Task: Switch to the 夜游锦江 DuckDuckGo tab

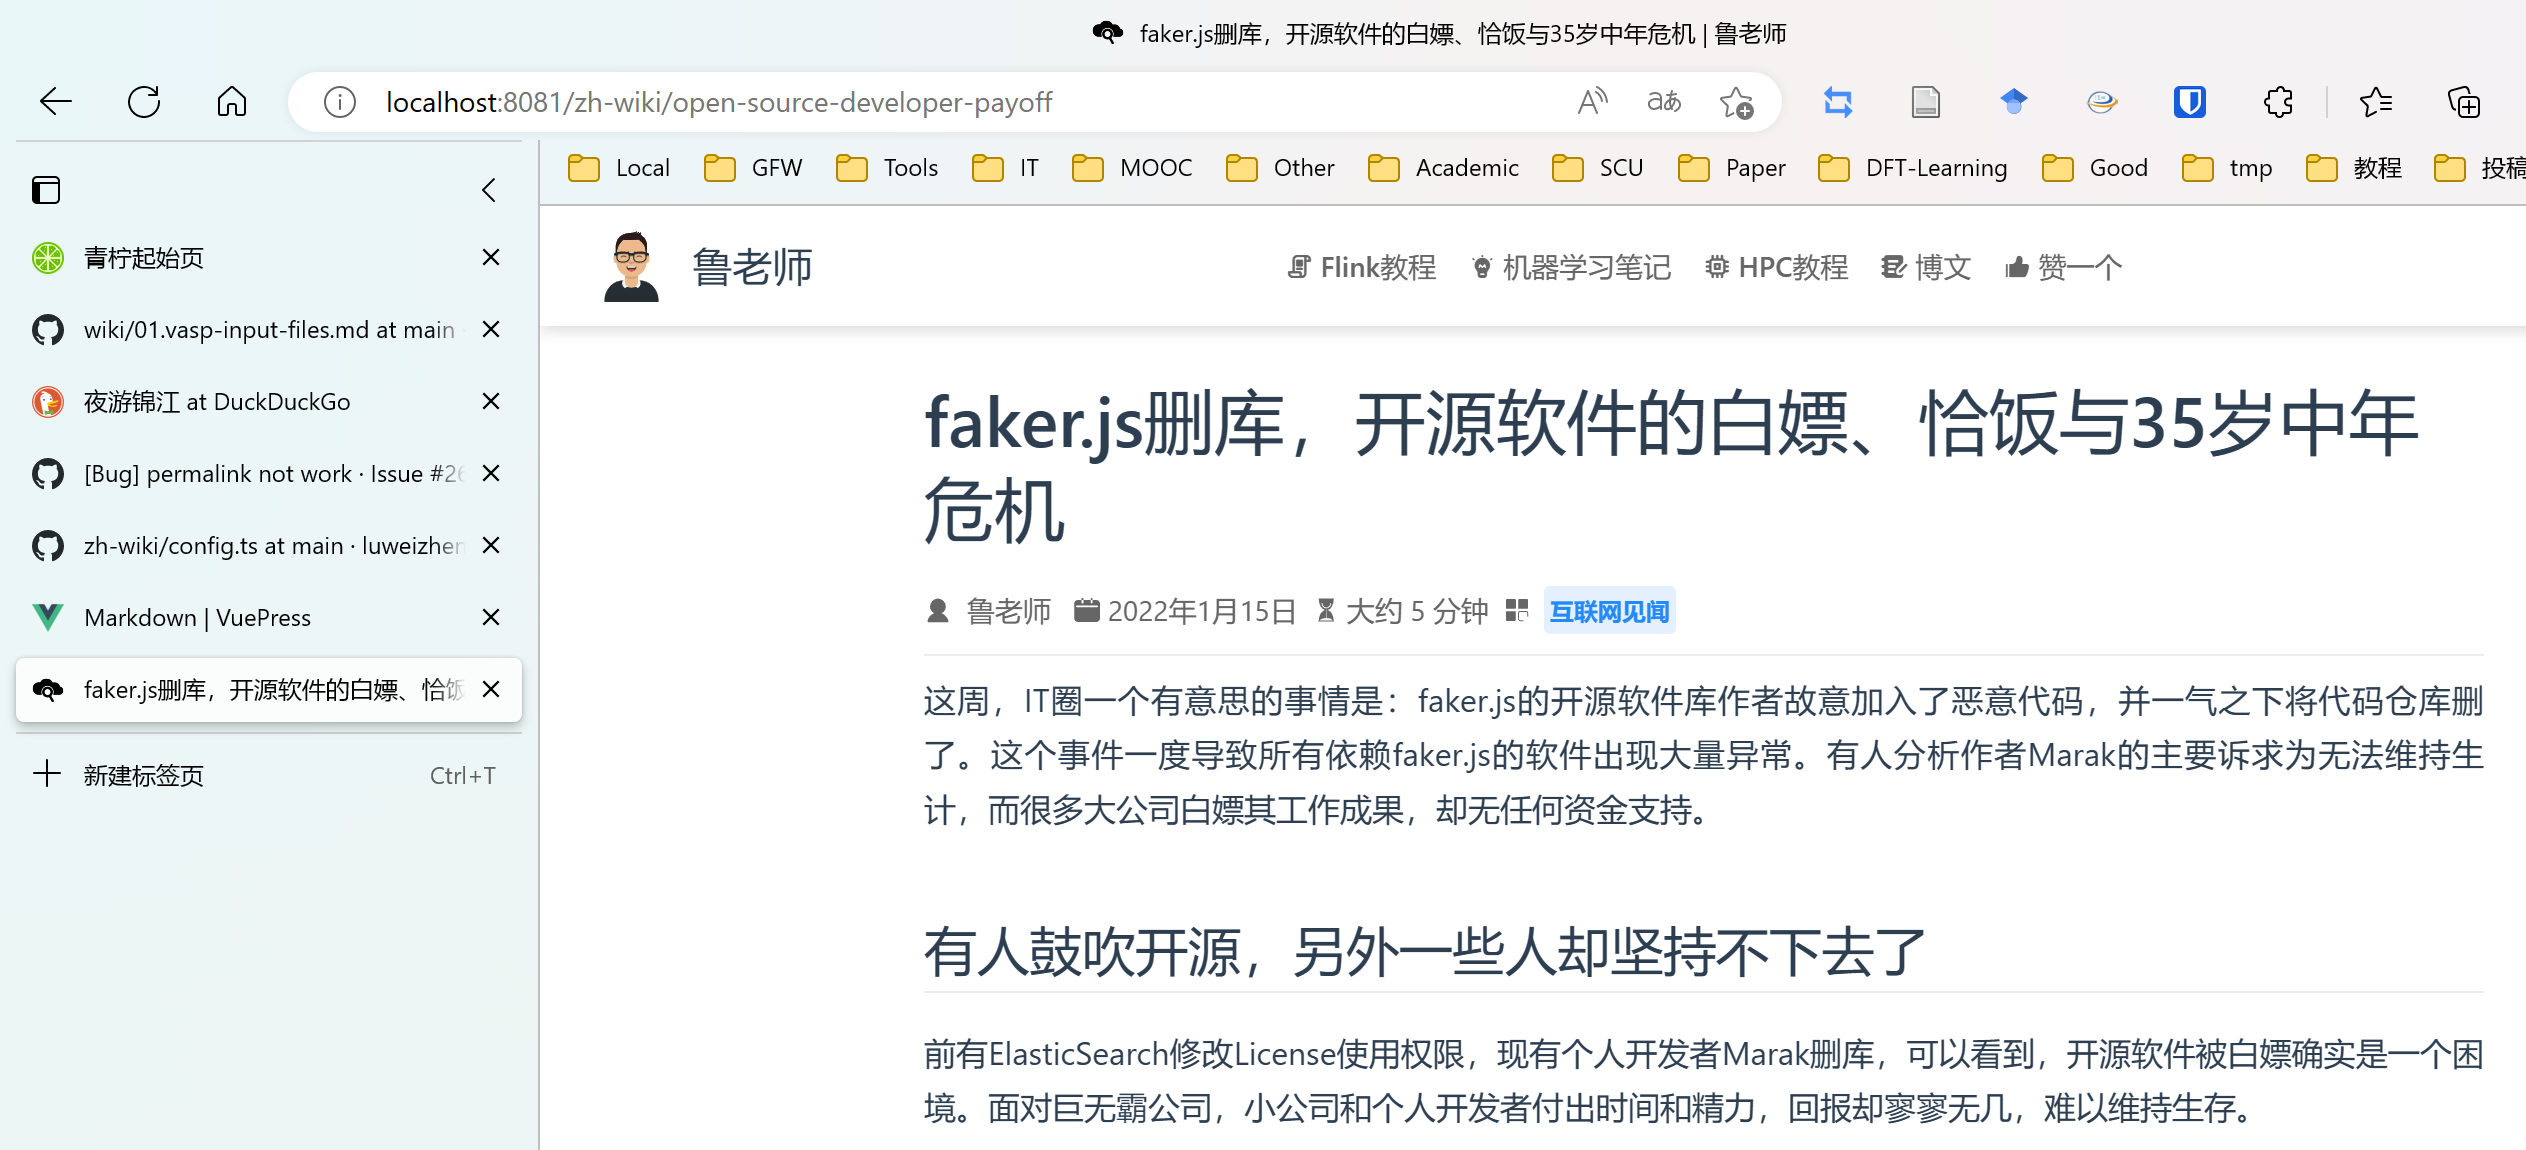Action: 216,401
